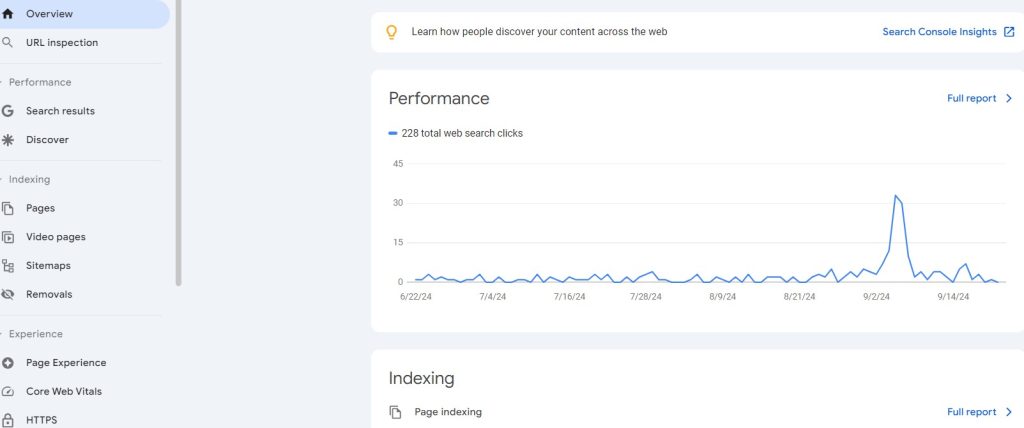Click the Video pages icon
Viewport: 1024px width, 428px height.
(x=8, y=237)
